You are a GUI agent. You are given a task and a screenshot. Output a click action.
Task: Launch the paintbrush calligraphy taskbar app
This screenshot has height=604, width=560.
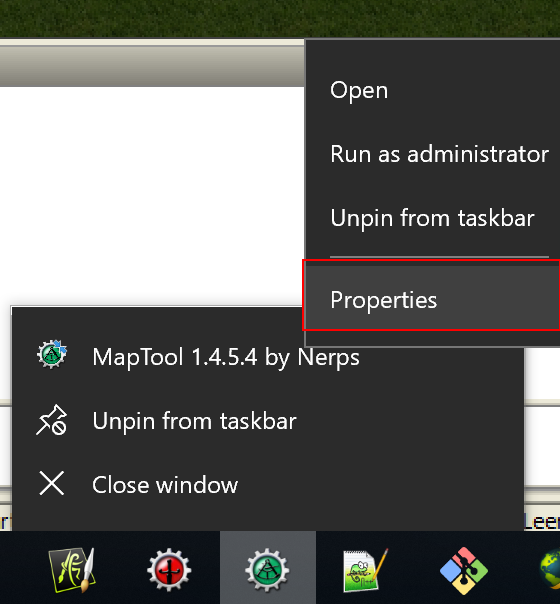coord(72,569)
